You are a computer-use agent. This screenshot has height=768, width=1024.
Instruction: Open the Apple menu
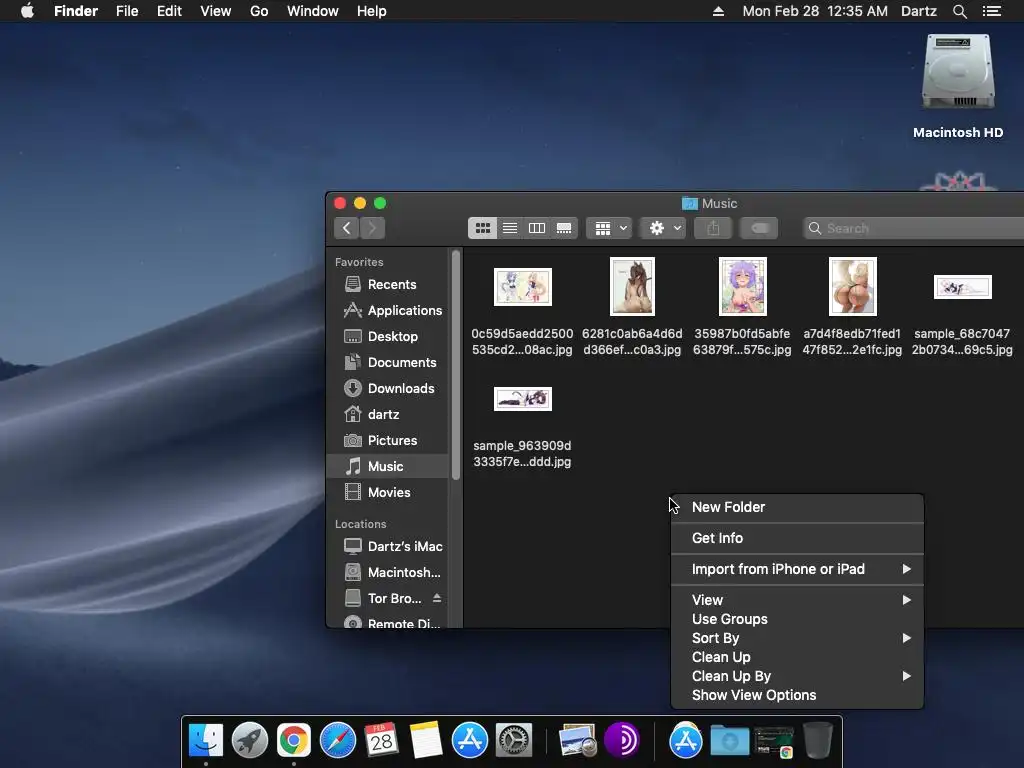click(27, 11)
